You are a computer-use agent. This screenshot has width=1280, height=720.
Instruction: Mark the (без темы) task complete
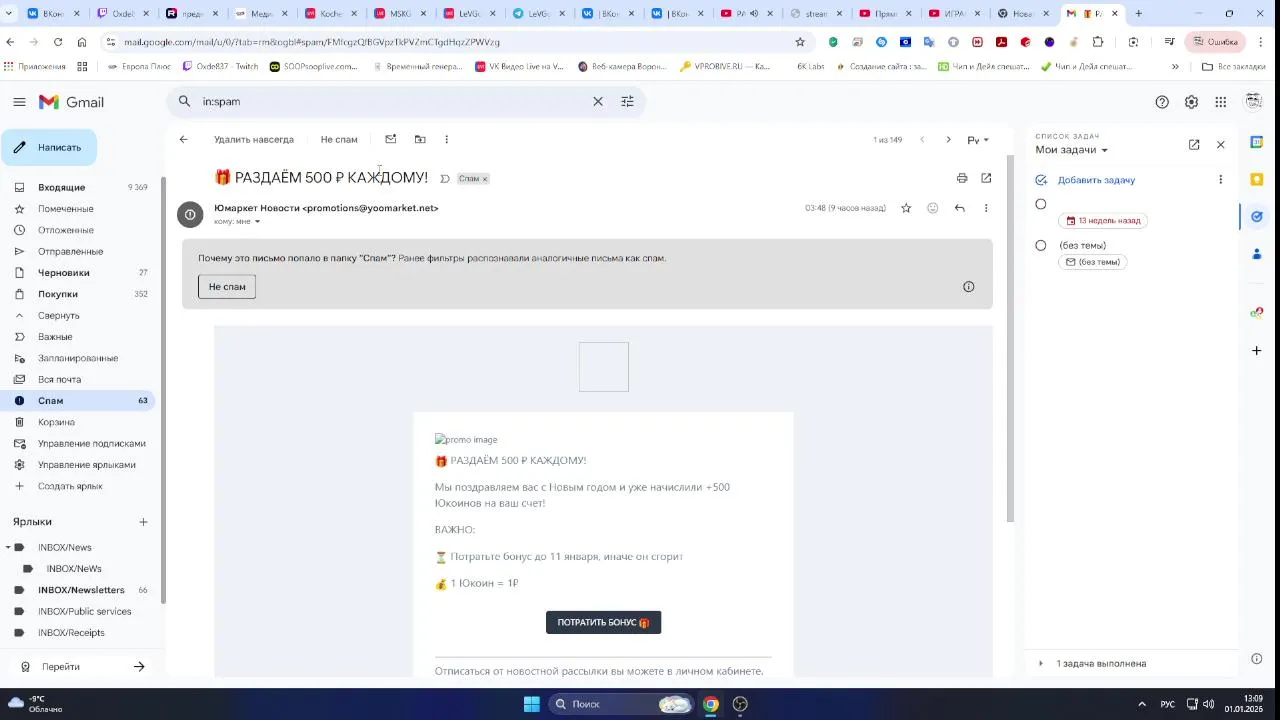pyautogui.click(x=1041, y=245)
